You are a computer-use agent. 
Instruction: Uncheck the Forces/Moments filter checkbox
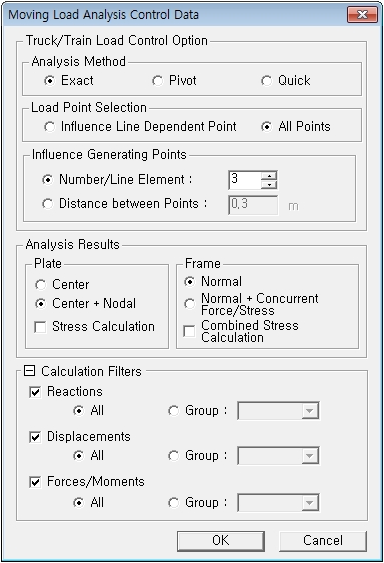(35, 482)
